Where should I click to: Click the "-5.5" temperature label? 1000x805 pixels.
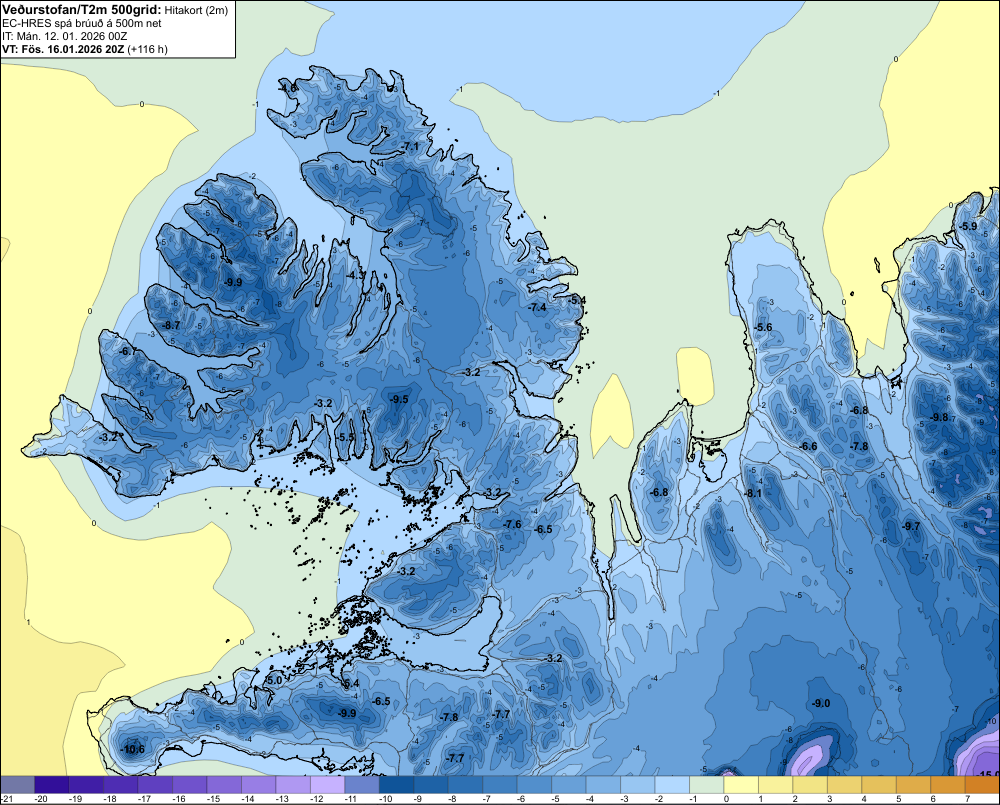(346, 437)
